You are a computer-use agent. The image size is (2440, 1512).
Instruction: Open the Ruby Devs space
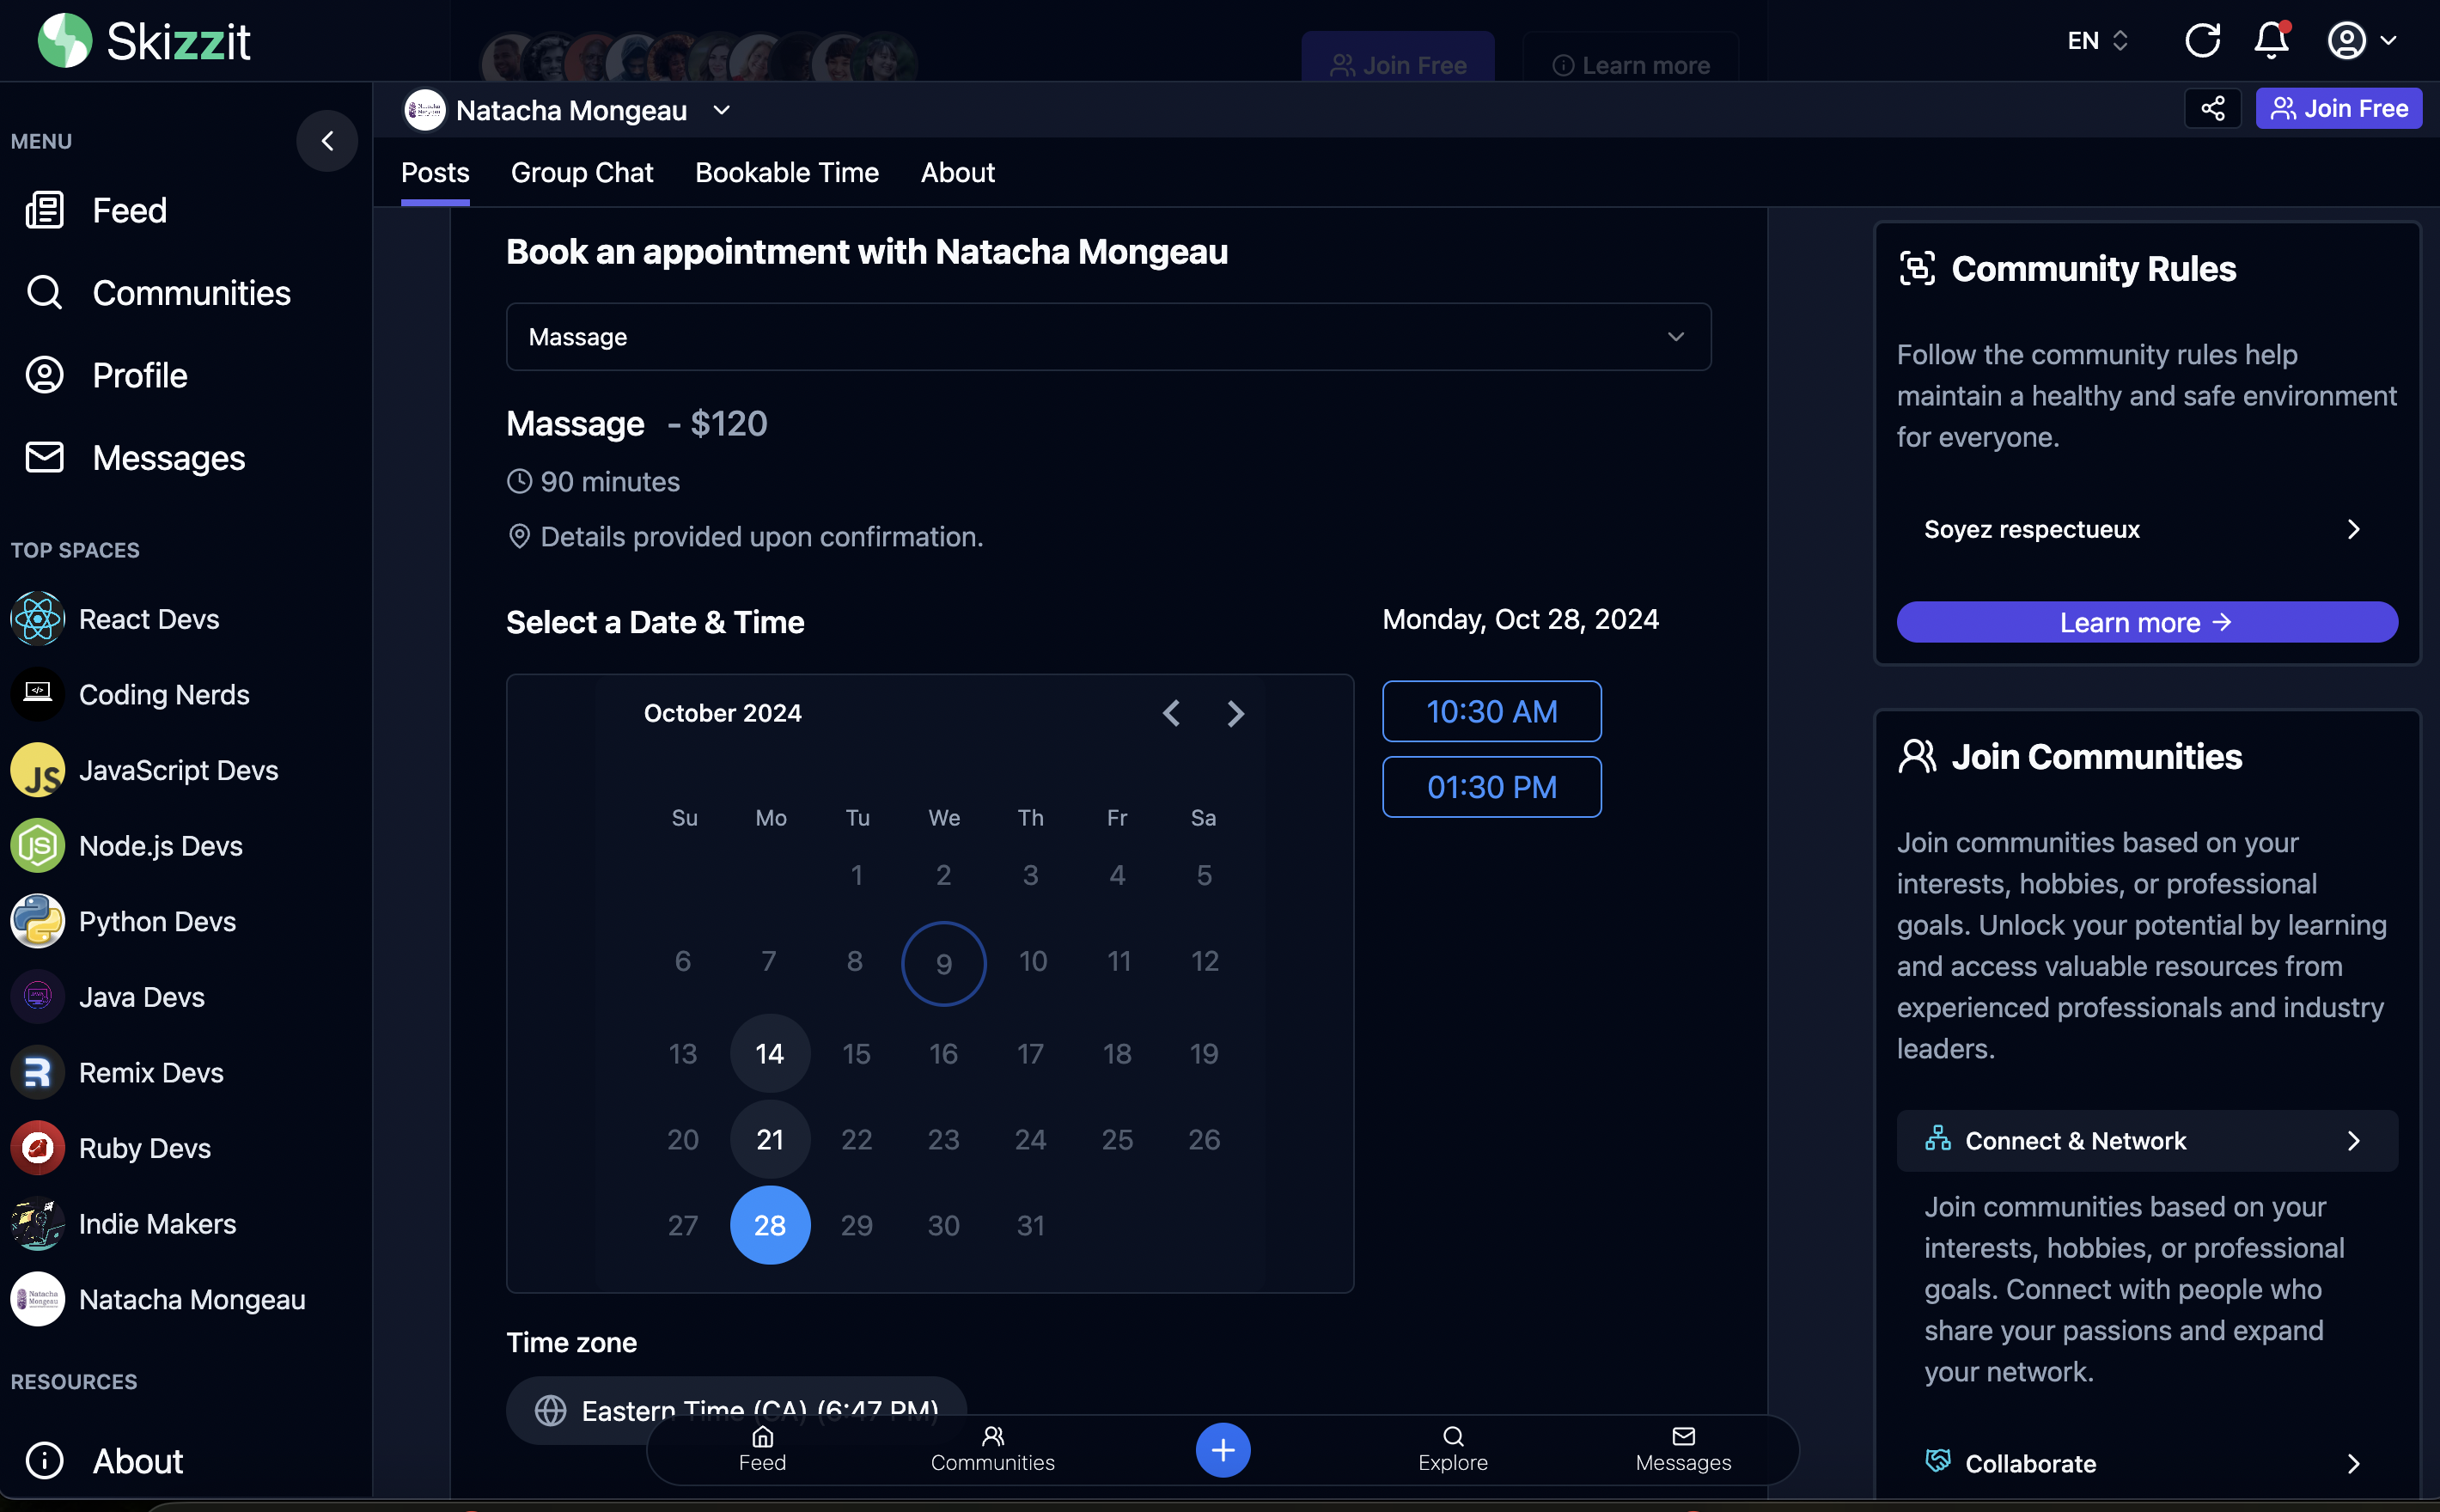[111, 1148]
